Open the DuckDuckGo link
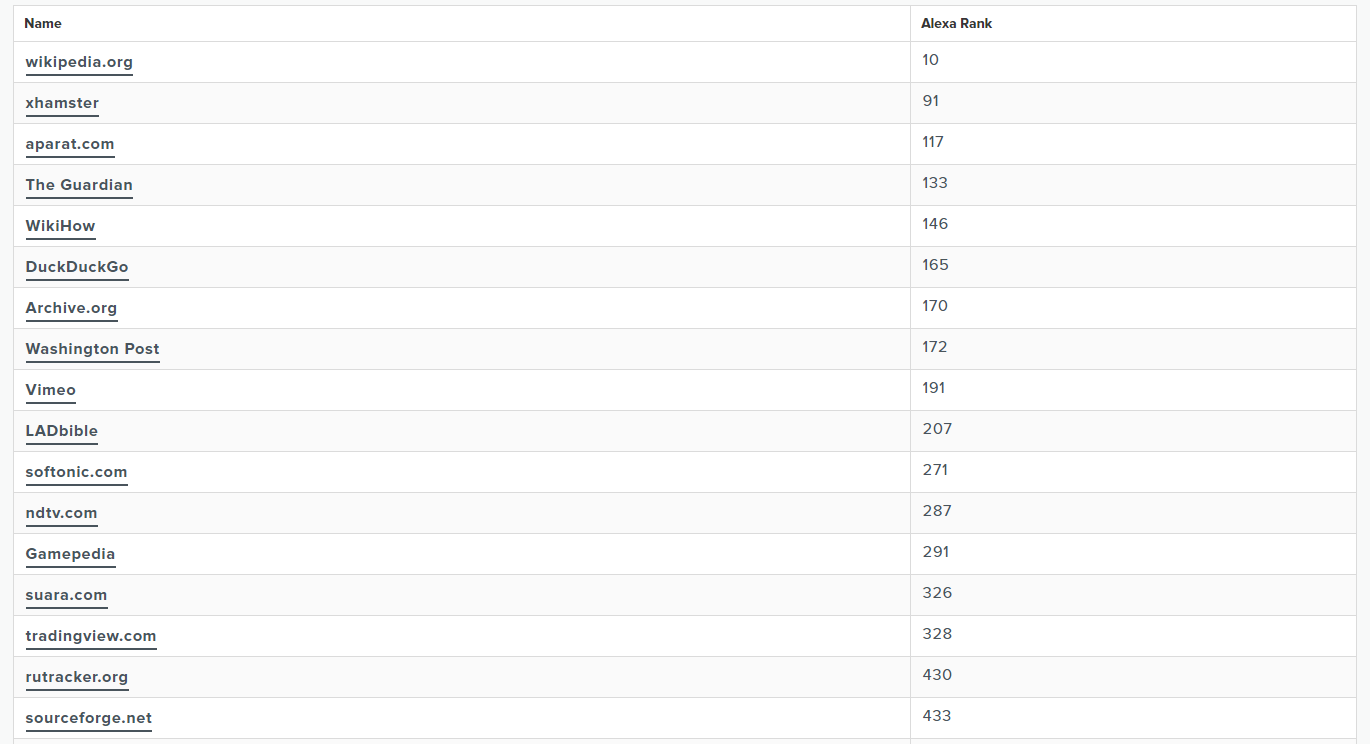 (x=77, y=267)
